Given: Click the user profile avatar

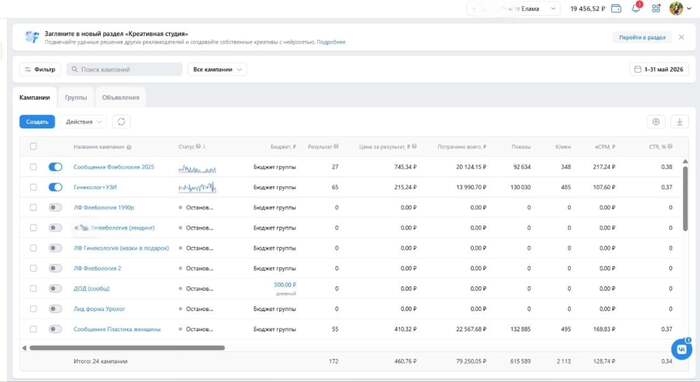Looking at the screenshot, I should 676,8.
